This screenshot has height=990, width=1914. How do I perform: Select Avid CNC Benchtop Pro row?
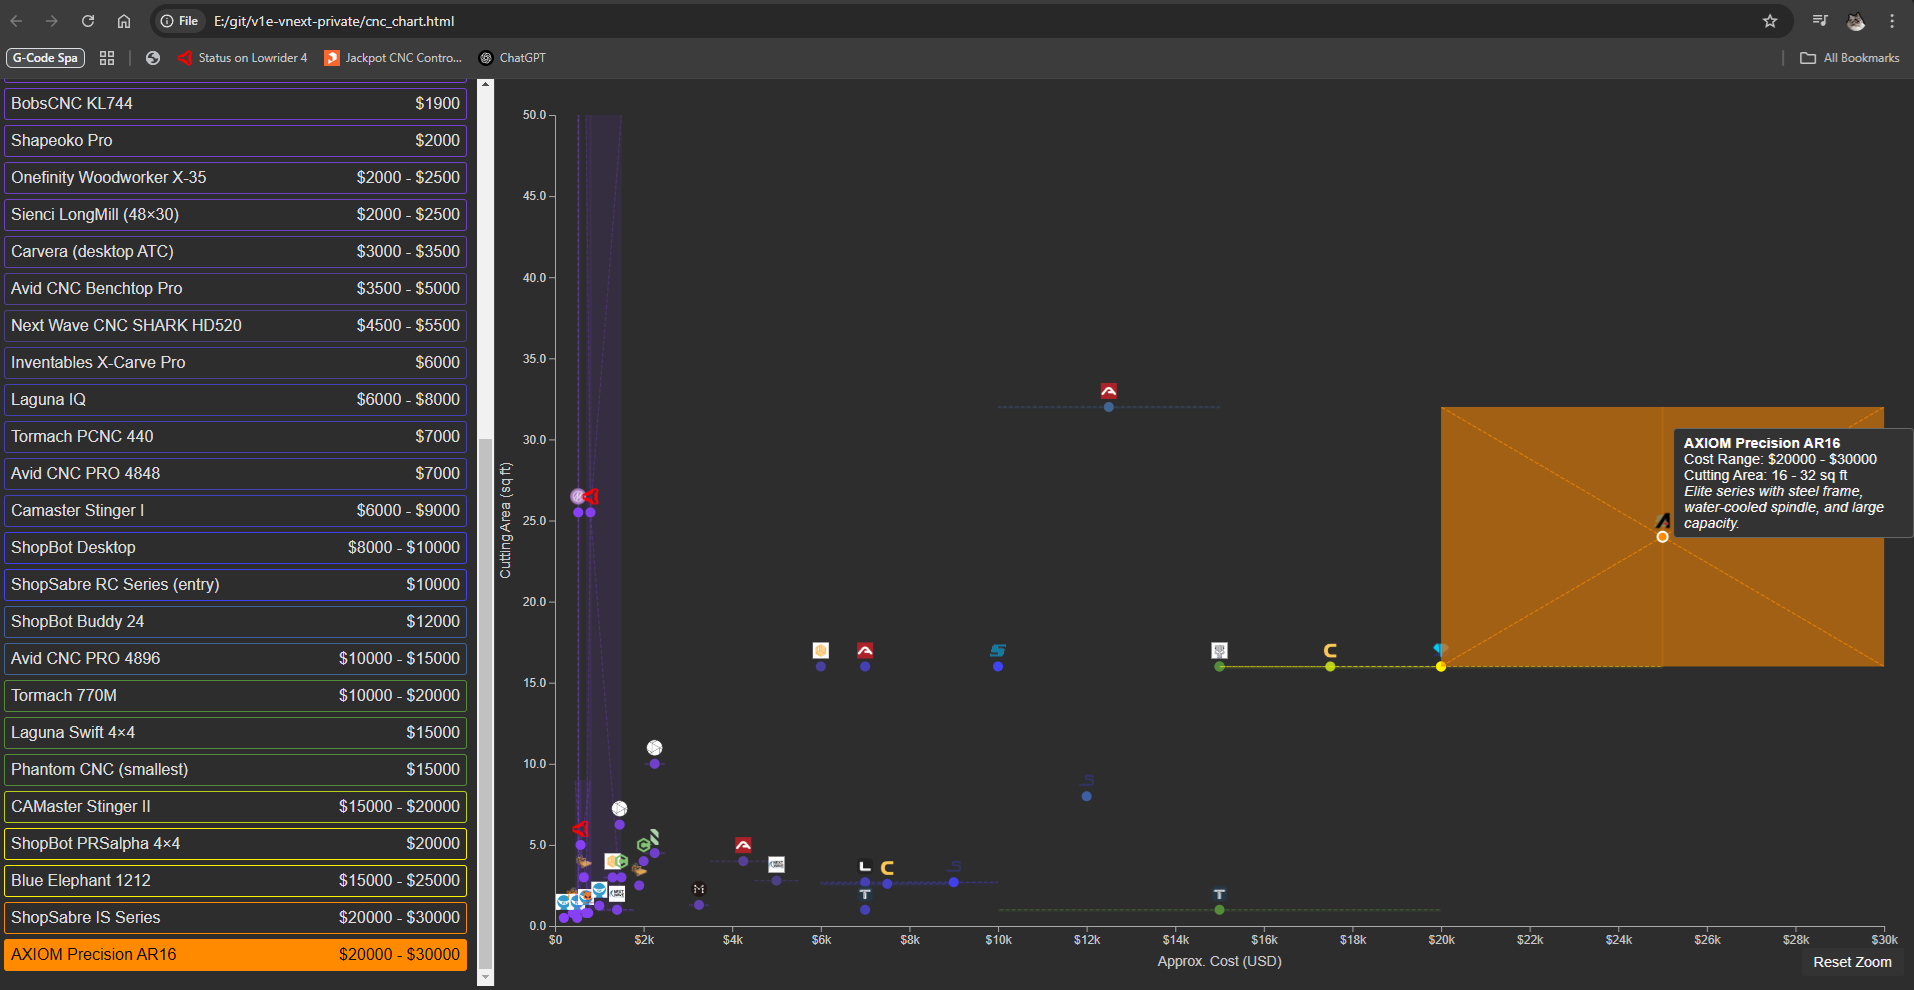pos(235,288)
